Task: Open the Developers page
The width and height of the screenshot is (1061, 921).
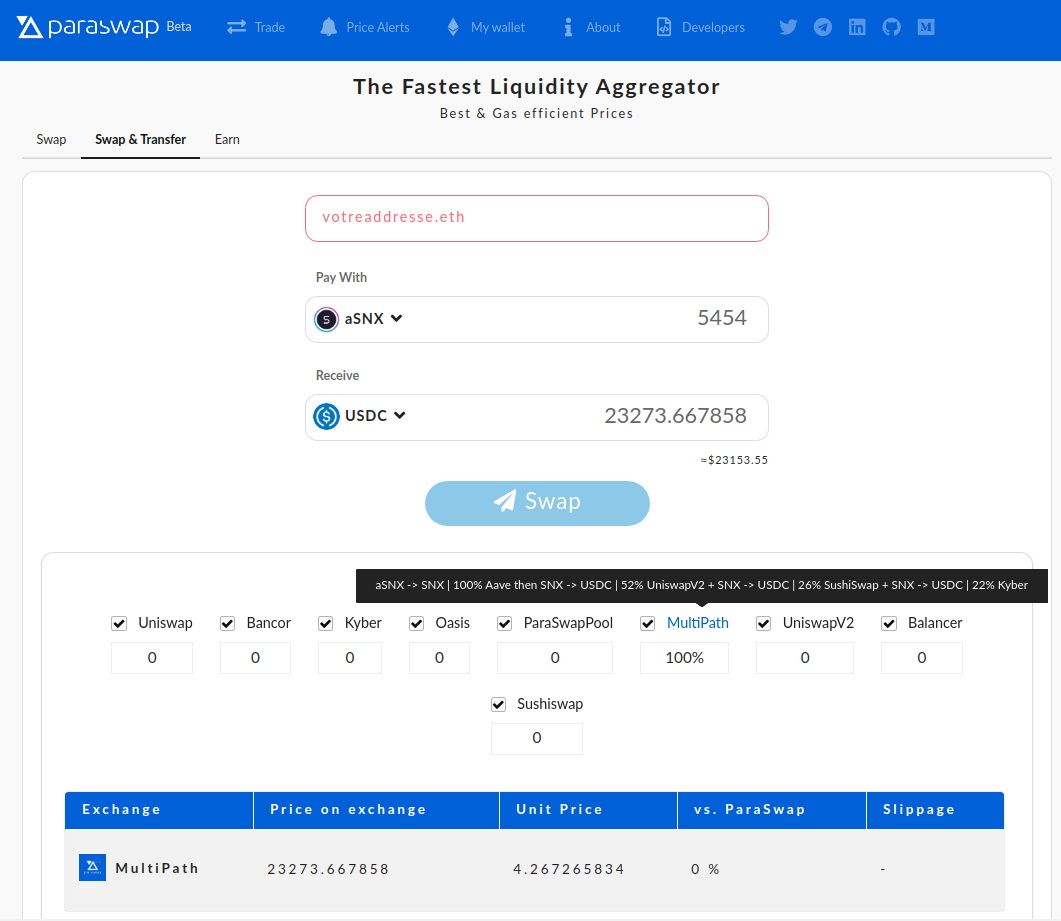Action: tap(713, 27)
